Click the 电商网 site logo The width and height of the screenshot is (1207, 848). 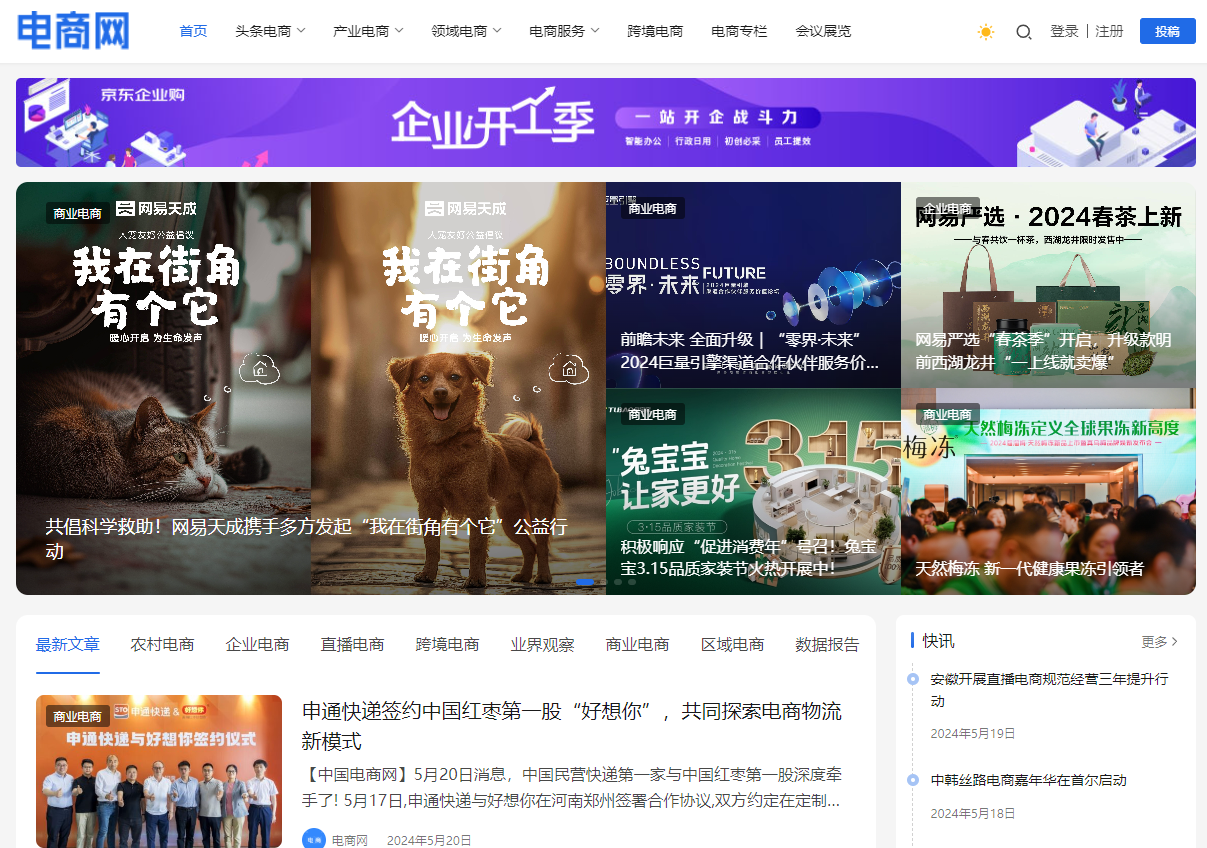click(x=73, y=31)
